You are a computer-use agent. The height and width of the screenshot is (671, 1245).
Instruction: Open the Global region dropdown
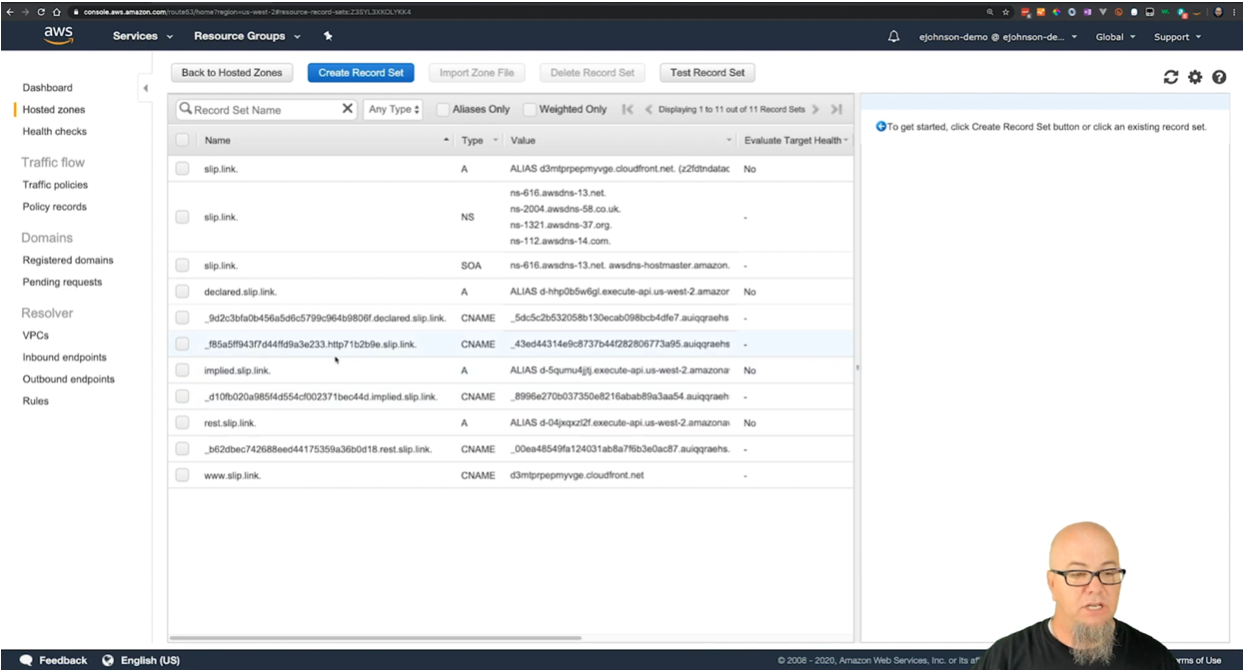pyautogui.click(x=1115, y=36)
